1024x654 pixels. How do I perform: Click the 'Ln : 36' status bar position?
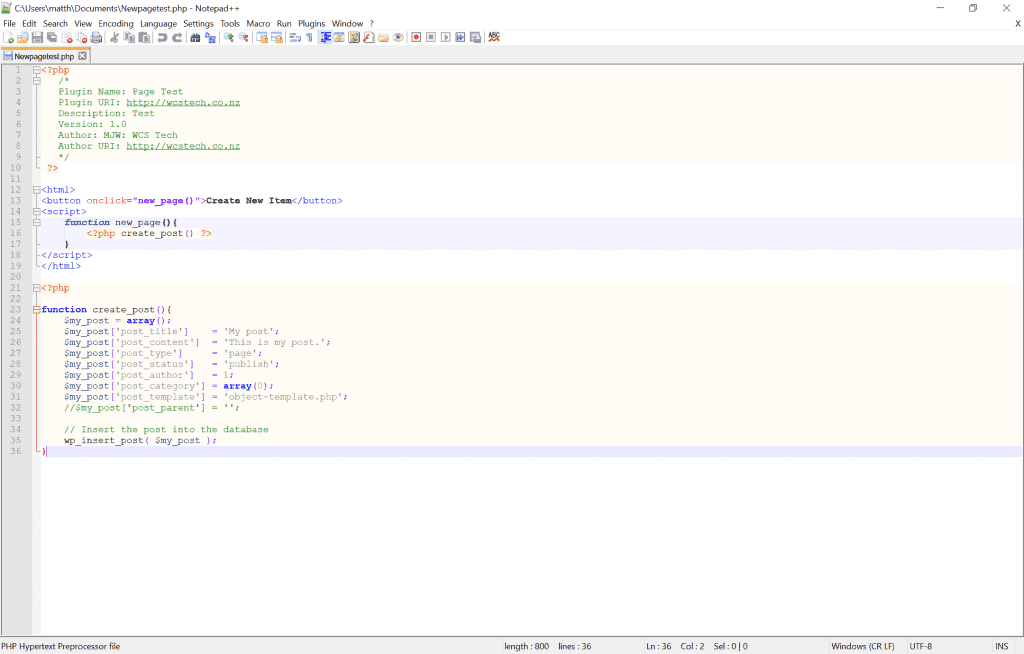point(658,646)
